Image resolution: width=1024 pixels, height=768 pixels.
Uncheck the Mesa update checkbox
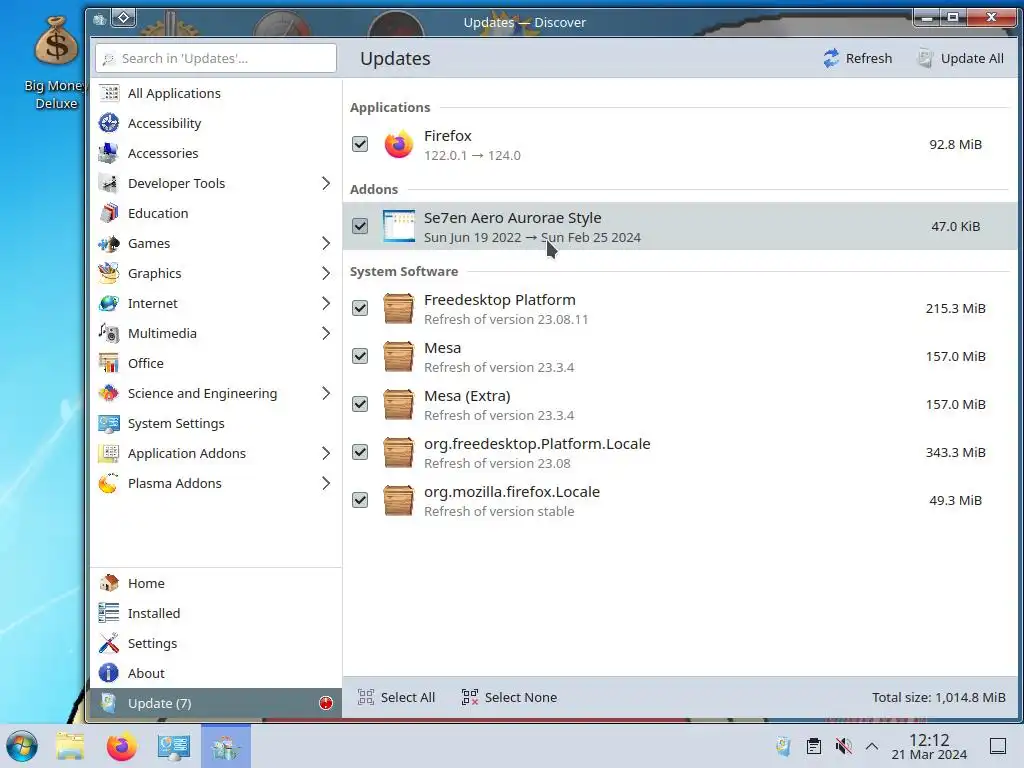[360, 356]
